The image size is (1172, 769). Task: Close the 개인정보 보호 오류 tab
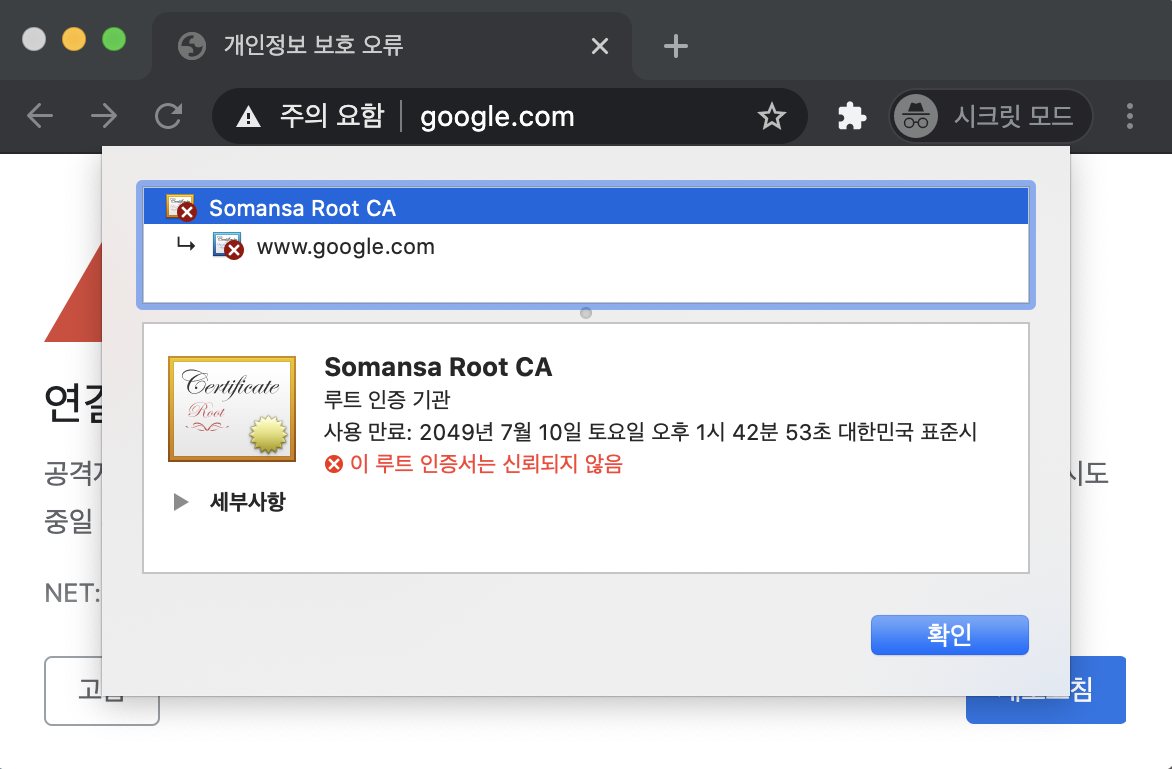point(599,46)
